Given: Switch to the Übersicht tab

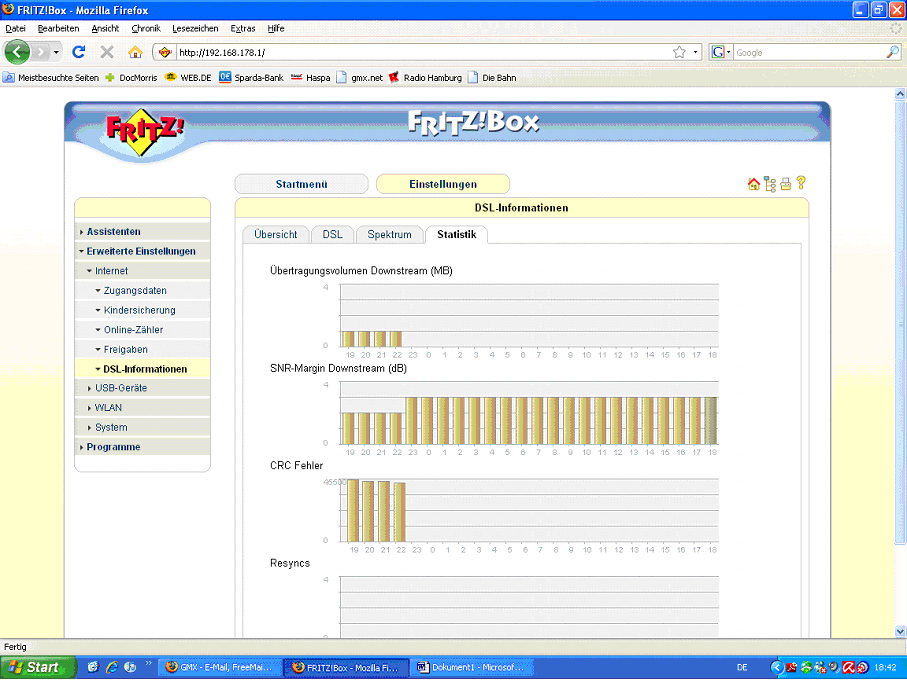Looking at the screenshot, I should tap(275, 235).
